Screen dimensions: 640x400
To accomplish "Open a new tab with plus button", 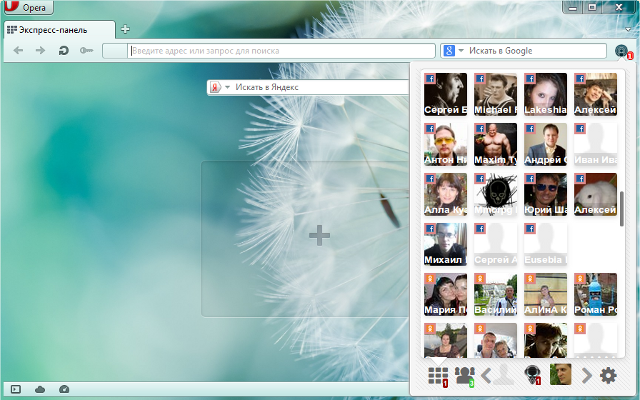I will point(125,29).
